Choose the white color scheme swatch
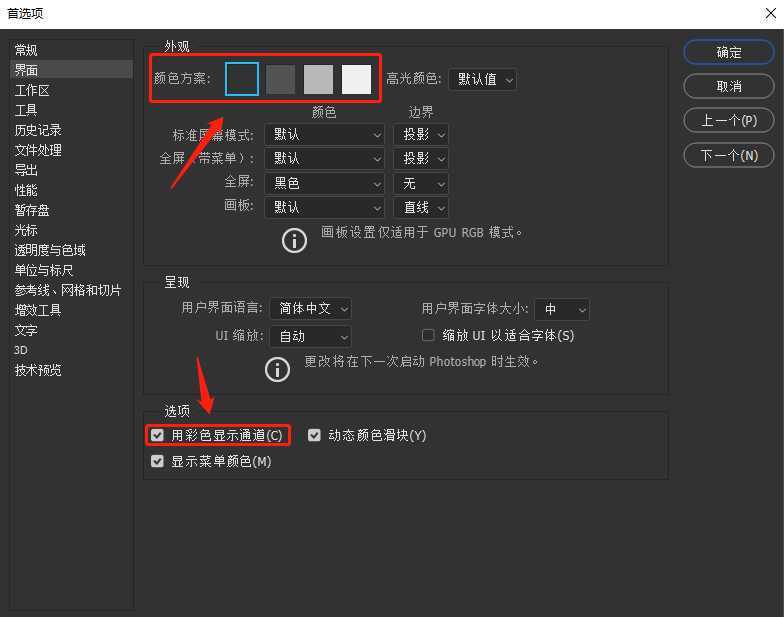 [356, 79]
